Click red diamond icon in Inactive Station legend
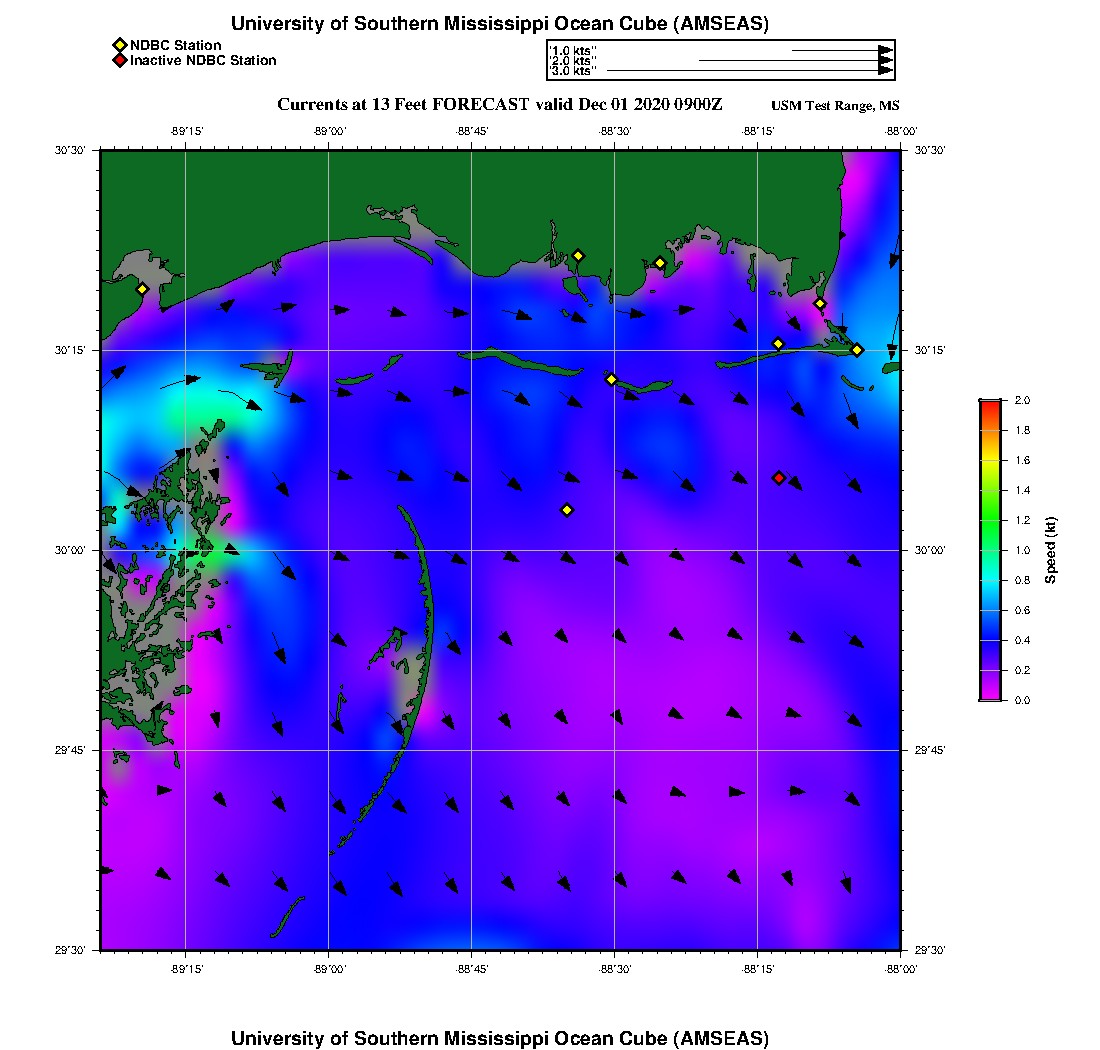 click(119, 61)
